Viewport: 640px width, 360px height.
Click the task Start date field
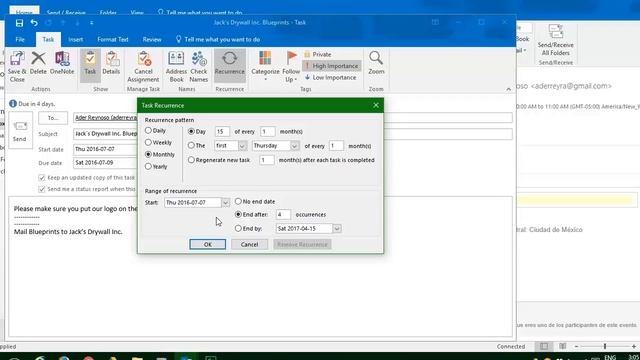point(105,149)
